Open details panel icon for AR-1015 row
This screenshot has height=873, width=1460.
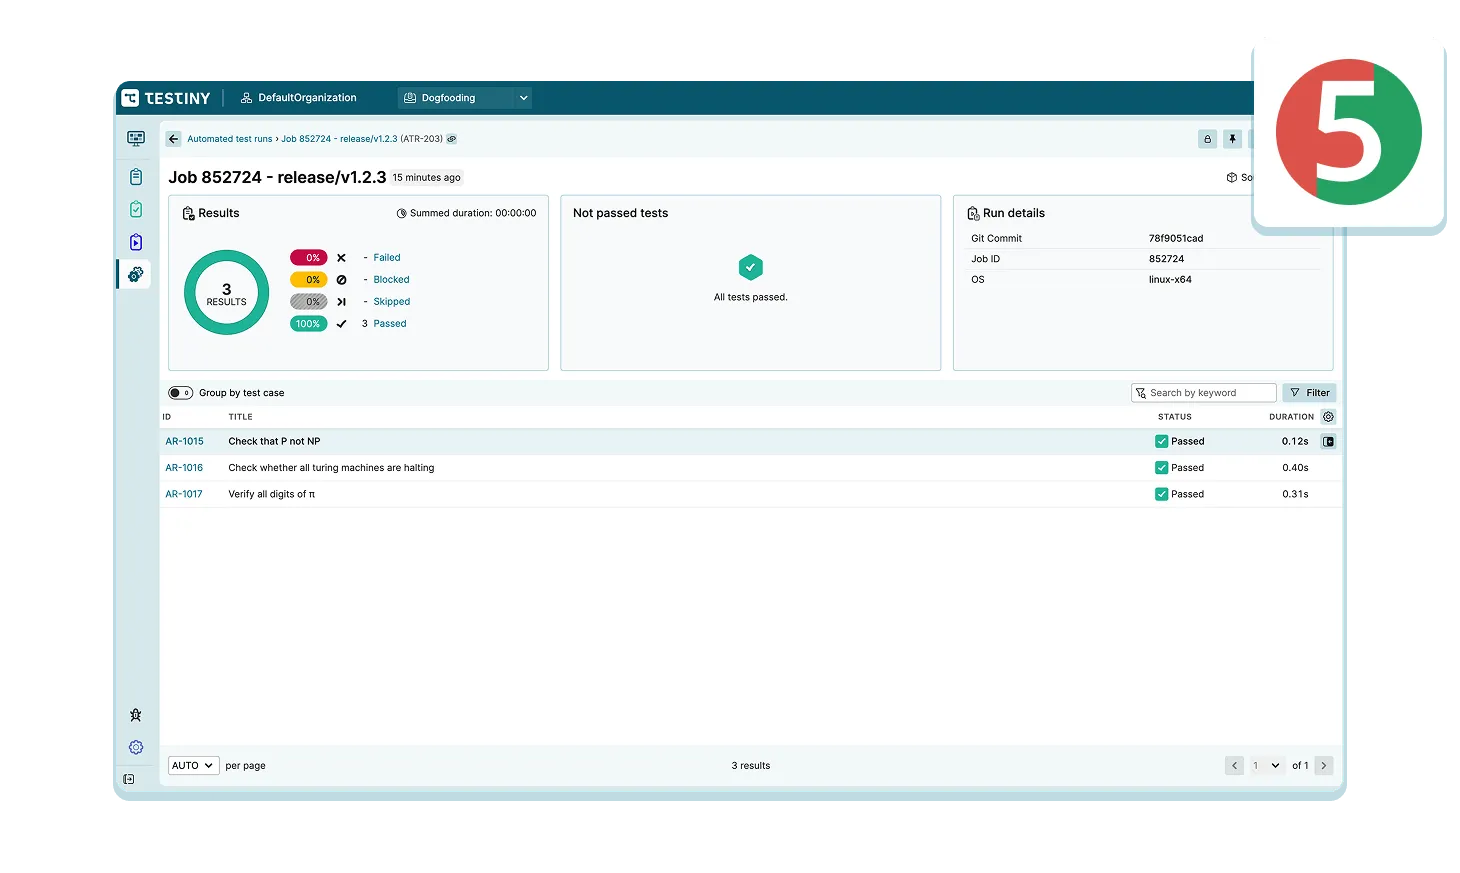(x=1328, y=441)
